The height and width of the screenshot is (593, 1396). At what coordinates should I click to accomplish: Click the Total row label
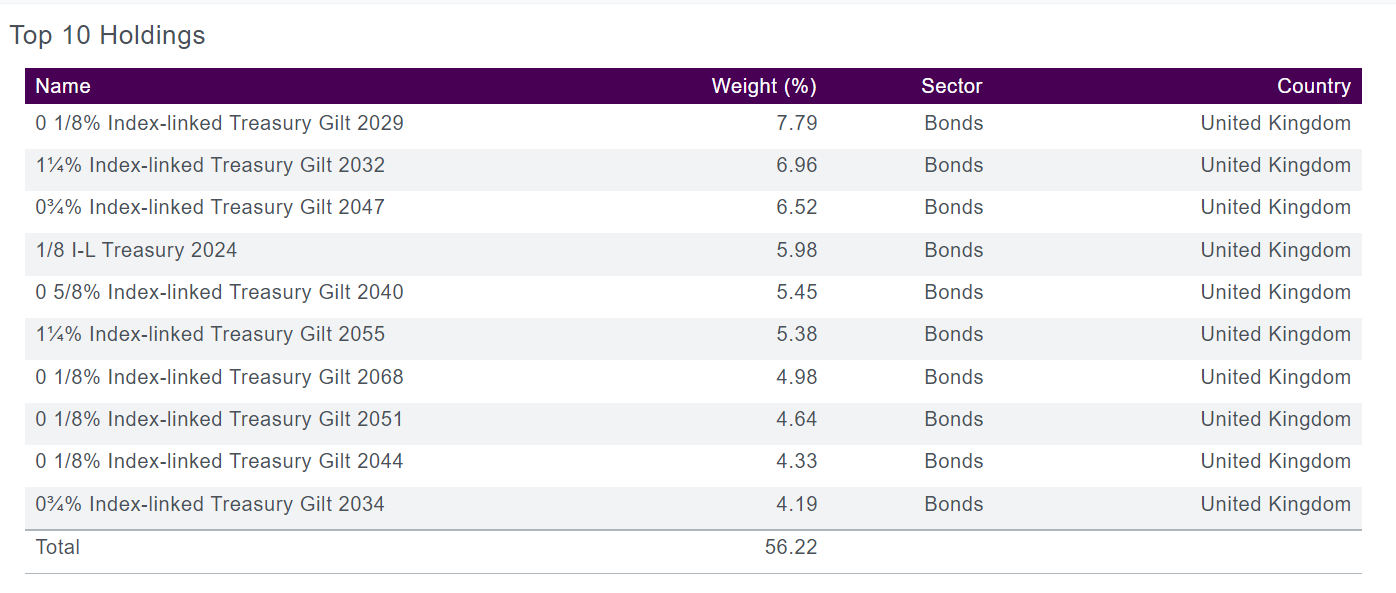point(58,547)
